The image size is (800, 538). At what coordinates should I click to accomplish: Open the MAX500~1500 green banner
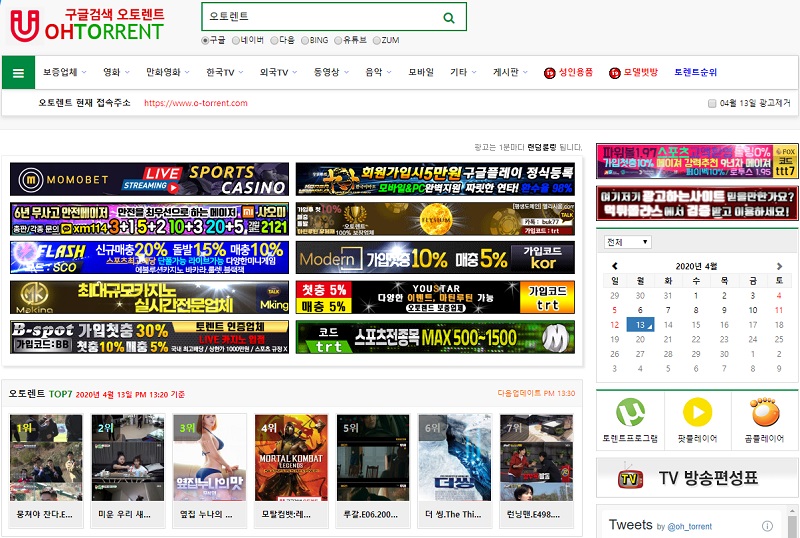(x=435, y=337)
